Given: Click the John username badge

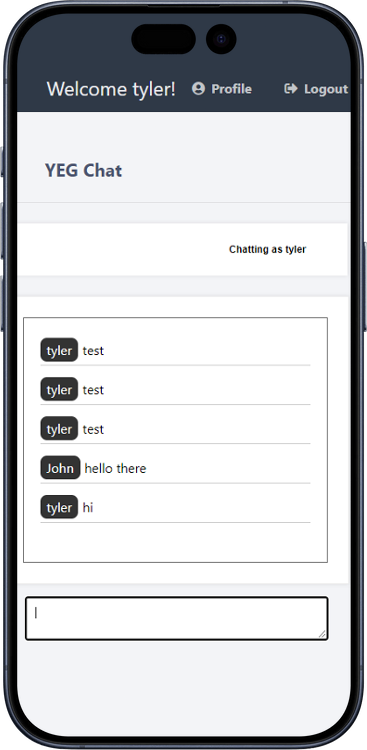Looking at the screenshot, I should coord(60,468).
